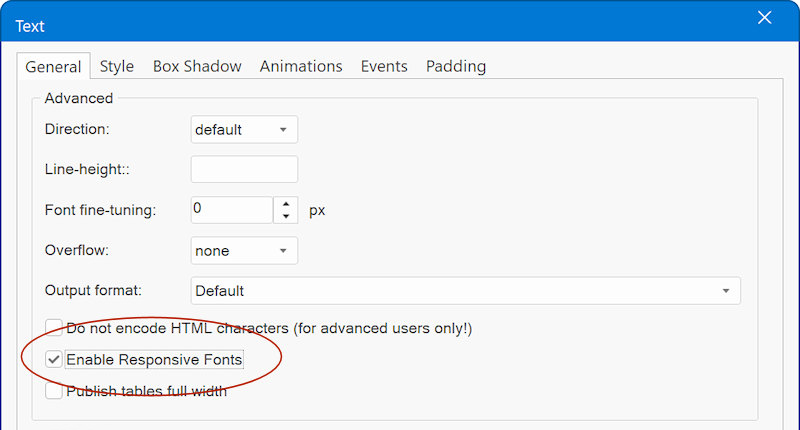Viewport: 800px width, 430px height.
Task: Click the Line-height input field
Action: click(x=244, y=170)
